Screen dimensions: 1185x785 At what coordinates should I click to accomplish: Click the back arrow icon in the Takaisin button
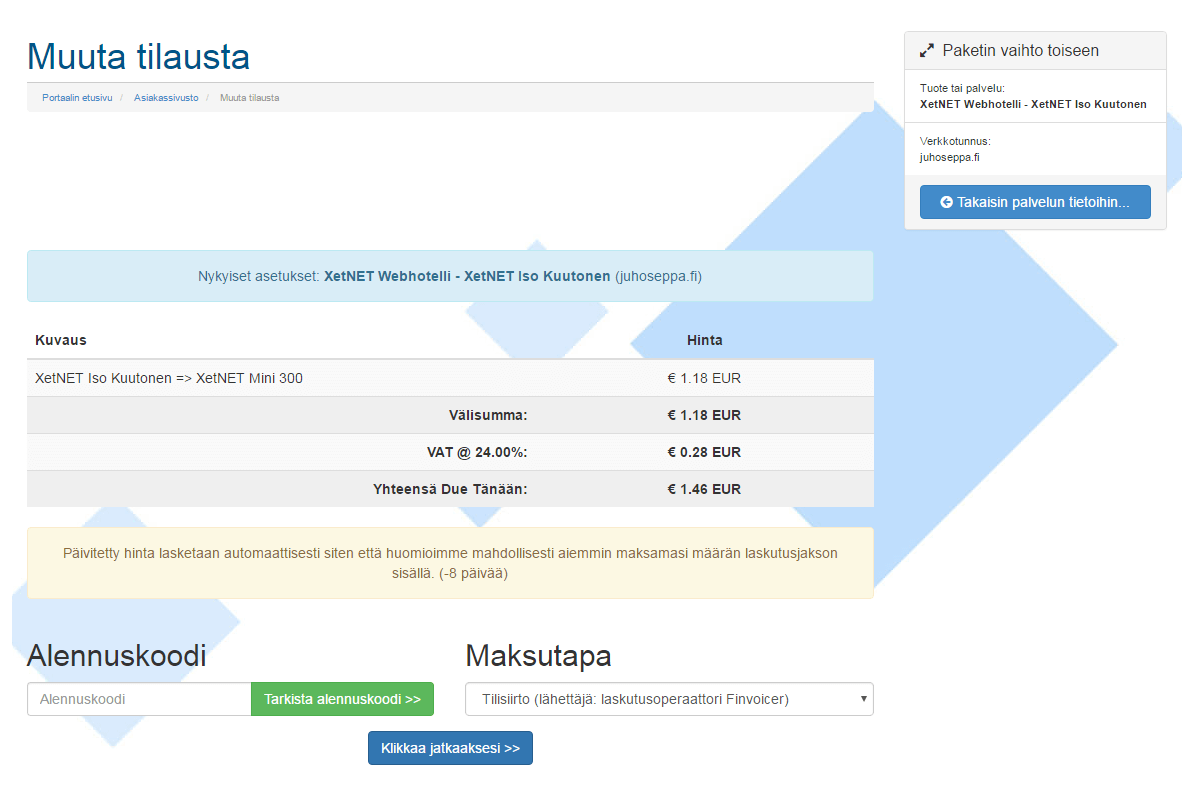946,202
